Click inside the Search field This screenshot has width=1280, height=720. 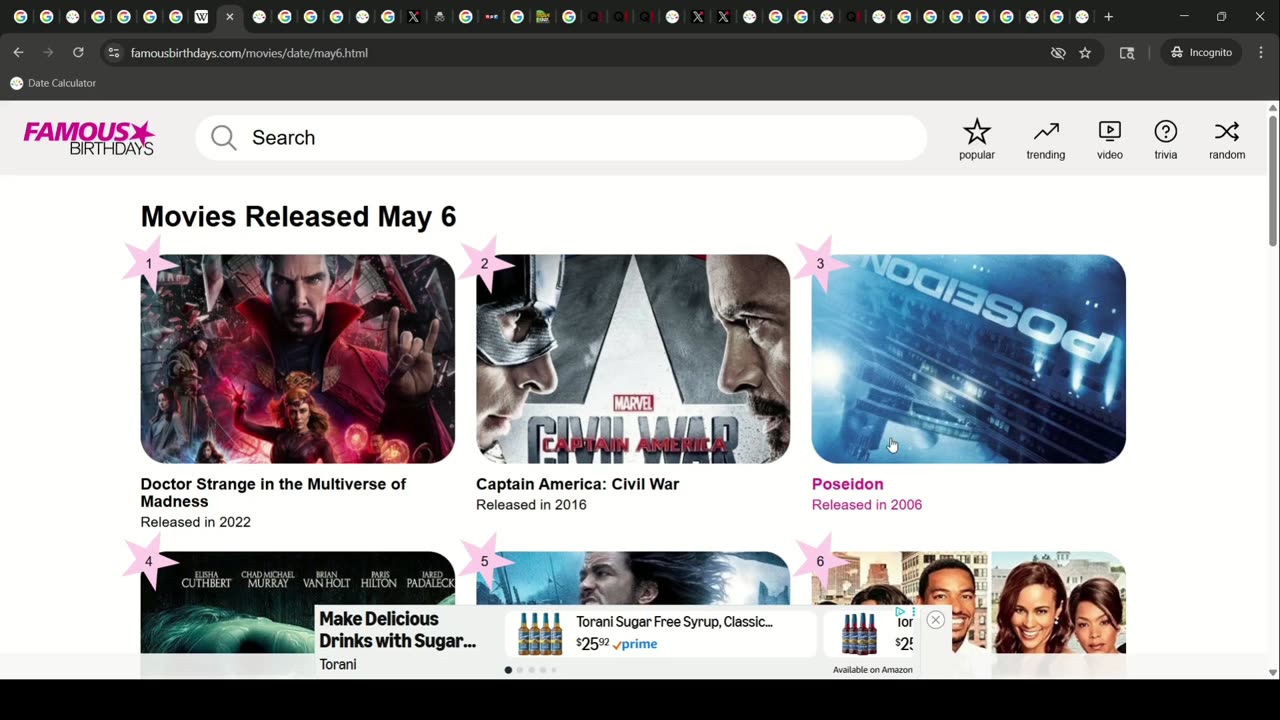point(561,138)
